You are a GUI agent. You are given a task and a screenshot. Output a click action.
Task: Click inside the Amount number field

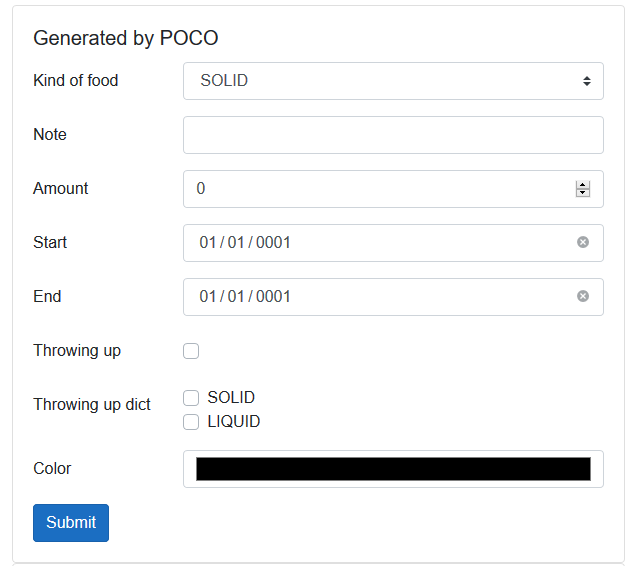coord(380,189)
